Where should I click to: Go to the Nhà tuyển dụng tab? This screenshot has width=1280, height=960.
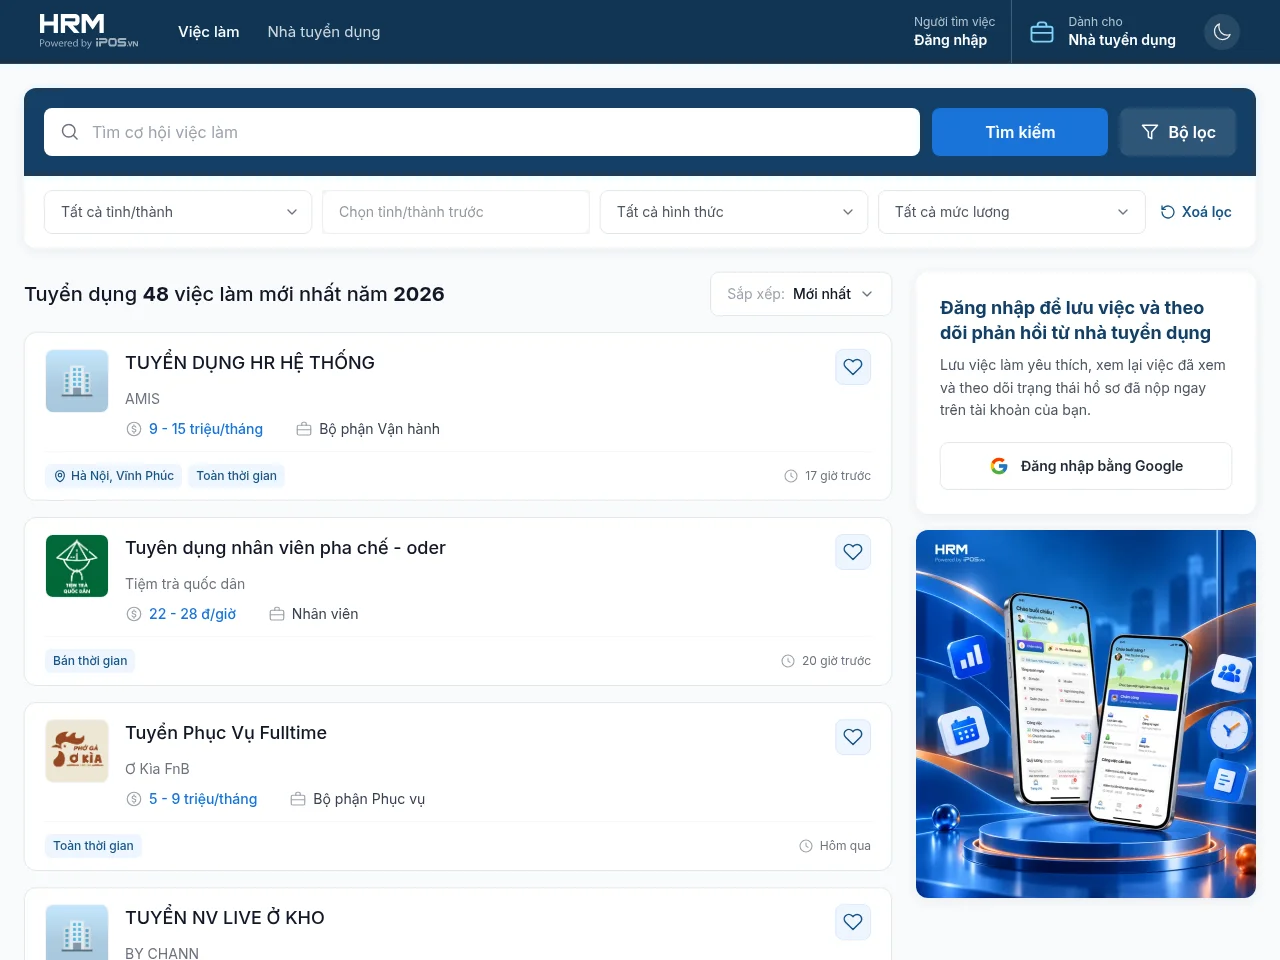(x=324, y=32)
